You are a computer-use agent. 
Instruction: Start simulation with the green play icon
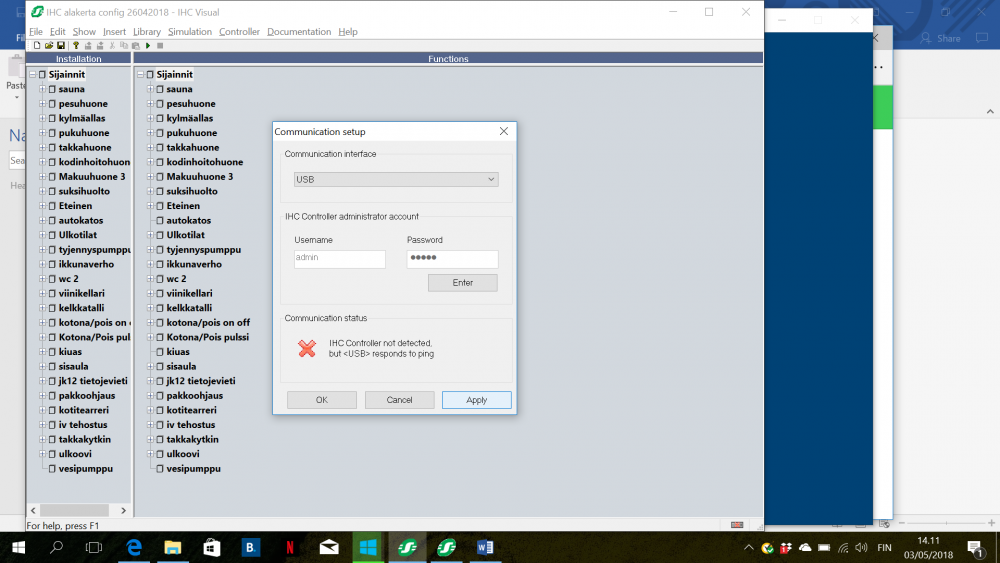[x=148, y=46]
